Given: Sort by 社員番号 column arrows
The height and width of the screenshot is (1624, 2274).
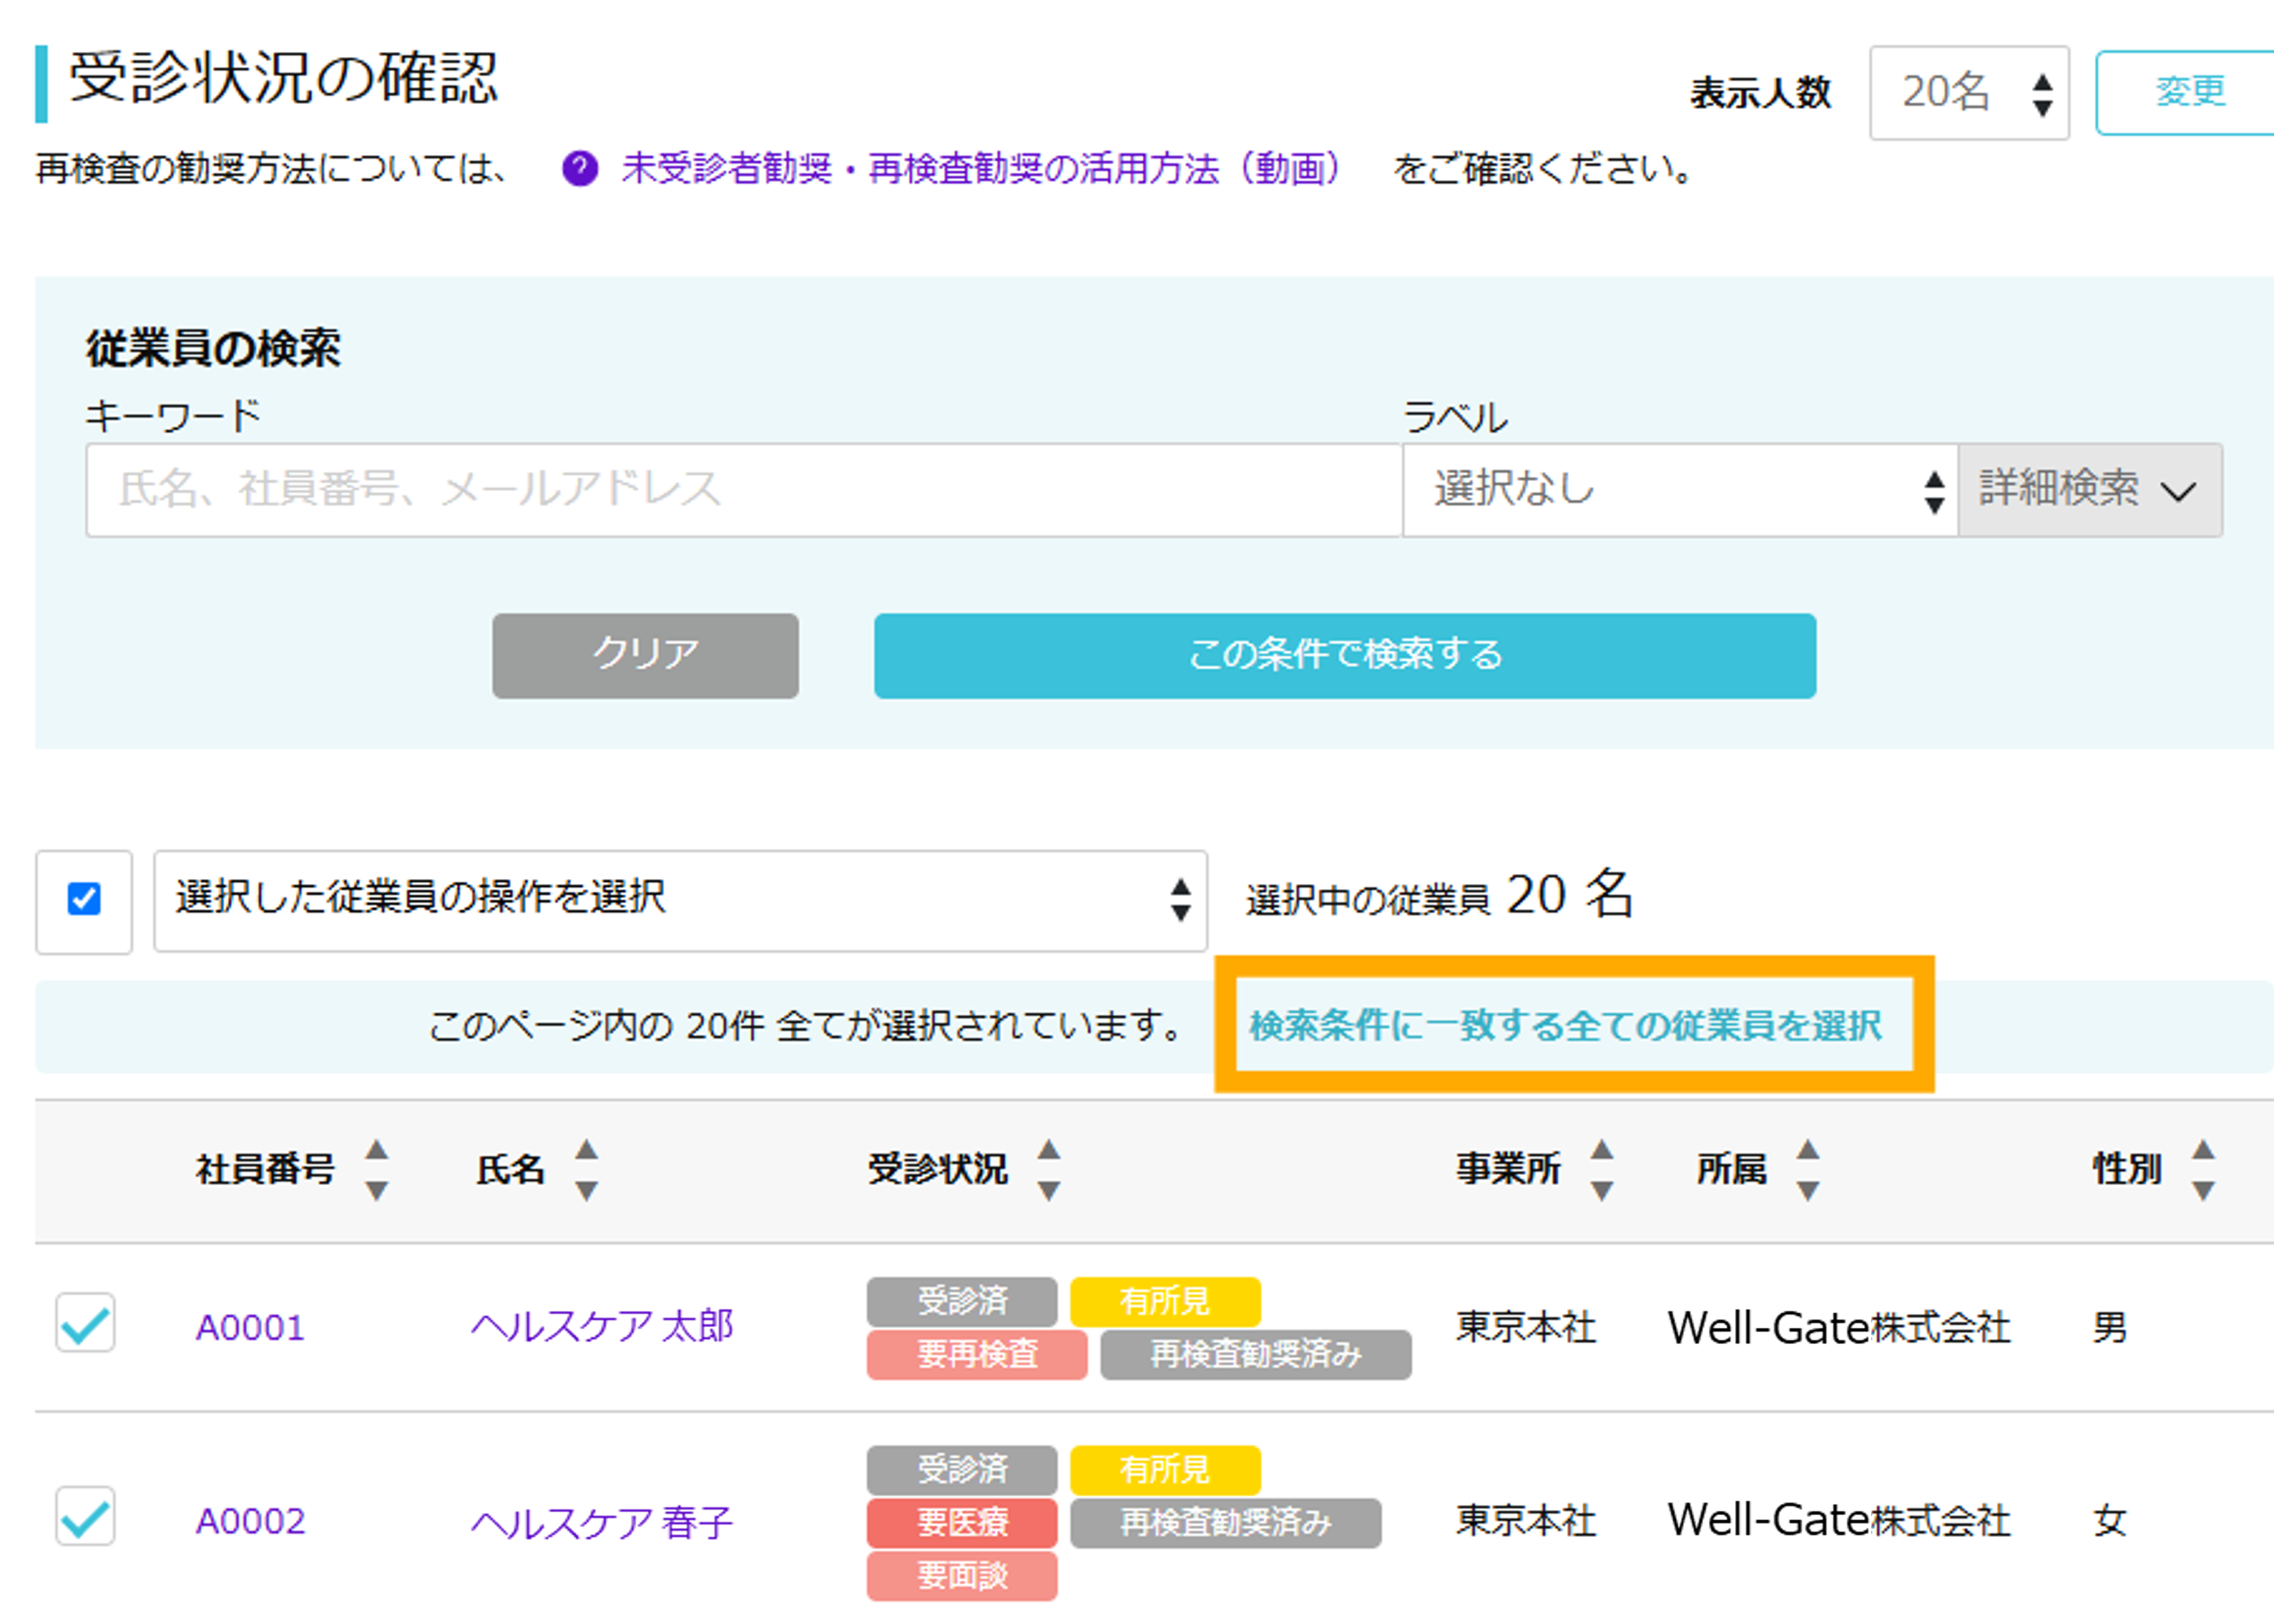Looking at the screenshot, I should click(377, 1169).
